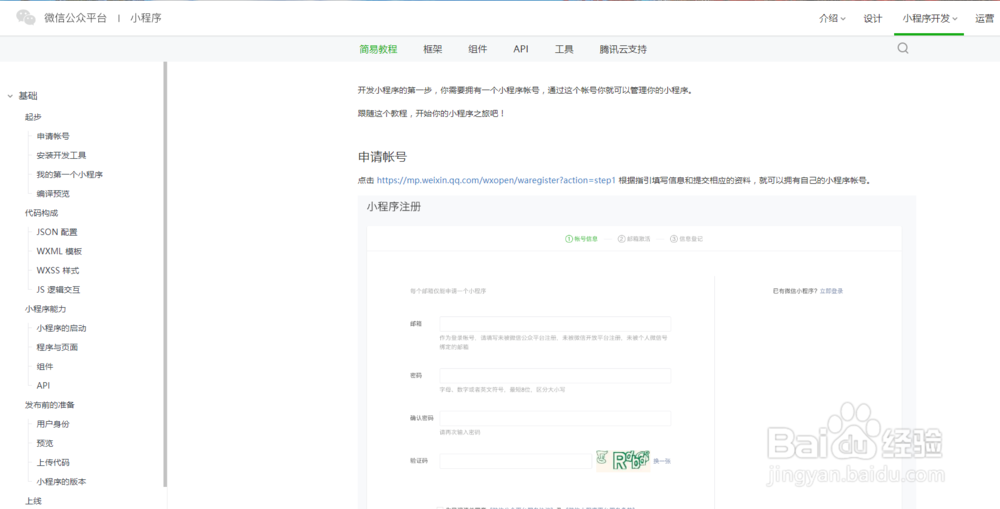Screen dimensions: 1000x509
Task: Open 小程序的版本 in the sidebar
Action: [61, 482]
